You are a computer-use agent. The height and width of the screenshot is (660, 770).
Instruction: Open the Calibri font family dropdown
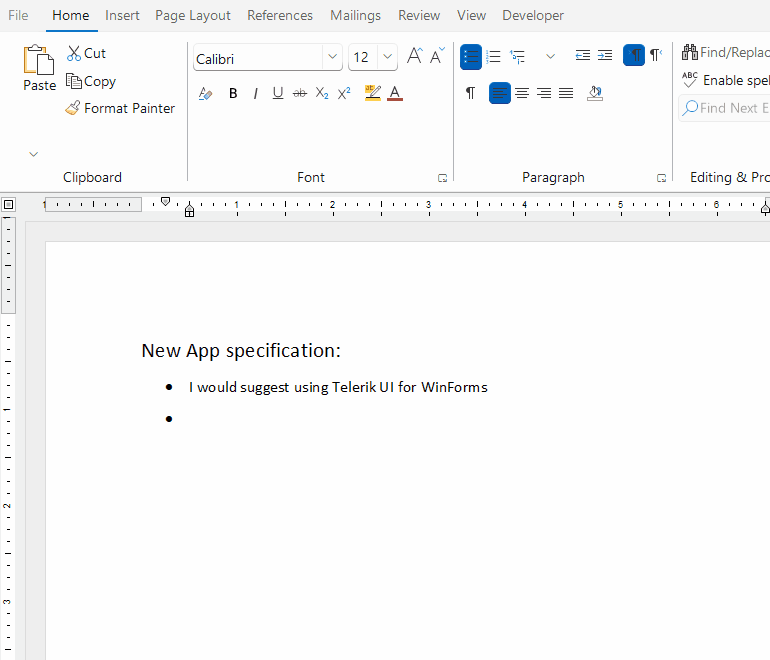point(332,57)
